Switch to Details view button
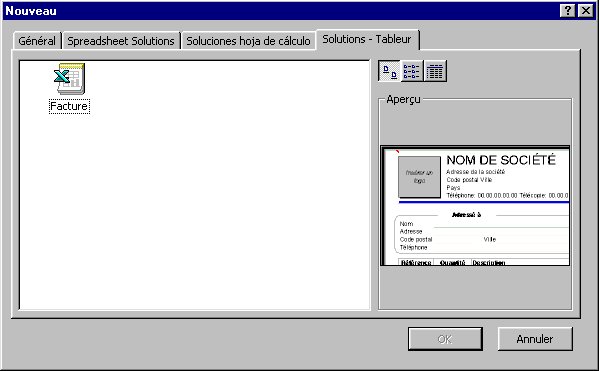Screen dimensions: 599x371 435,71
